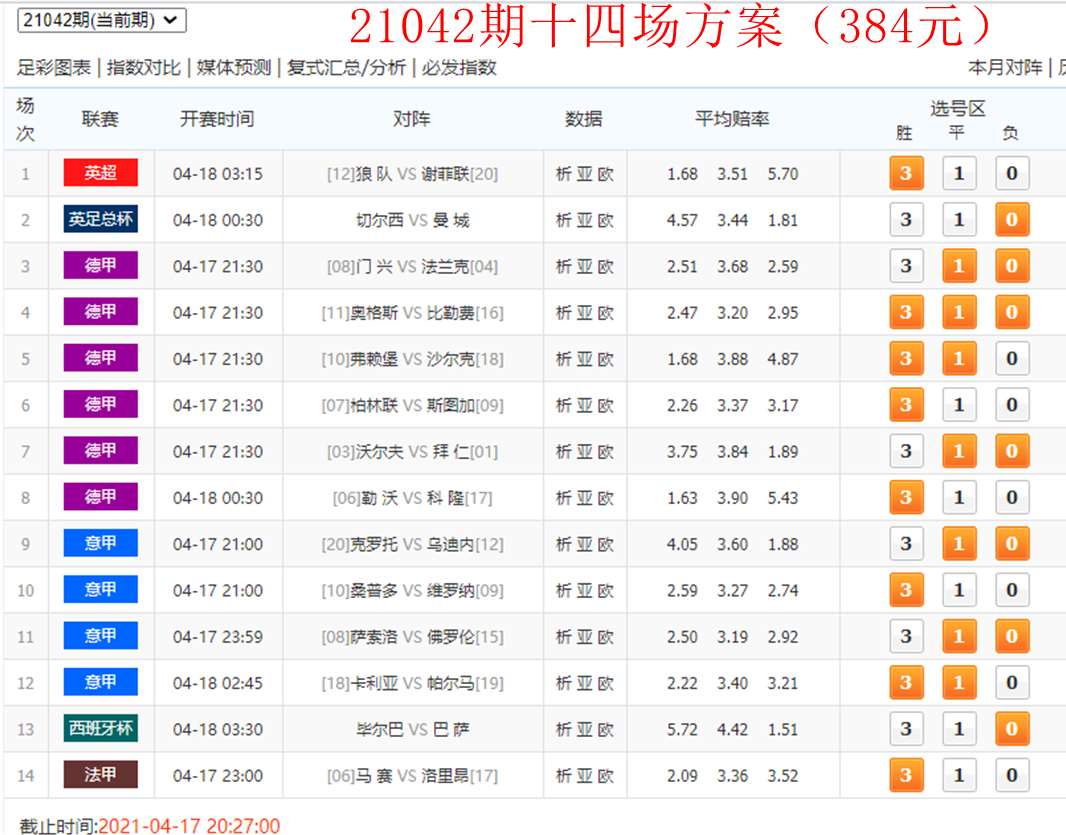Toggle pick 0 for 柏林联 VS 斯图加

[x=1012, y=405]
